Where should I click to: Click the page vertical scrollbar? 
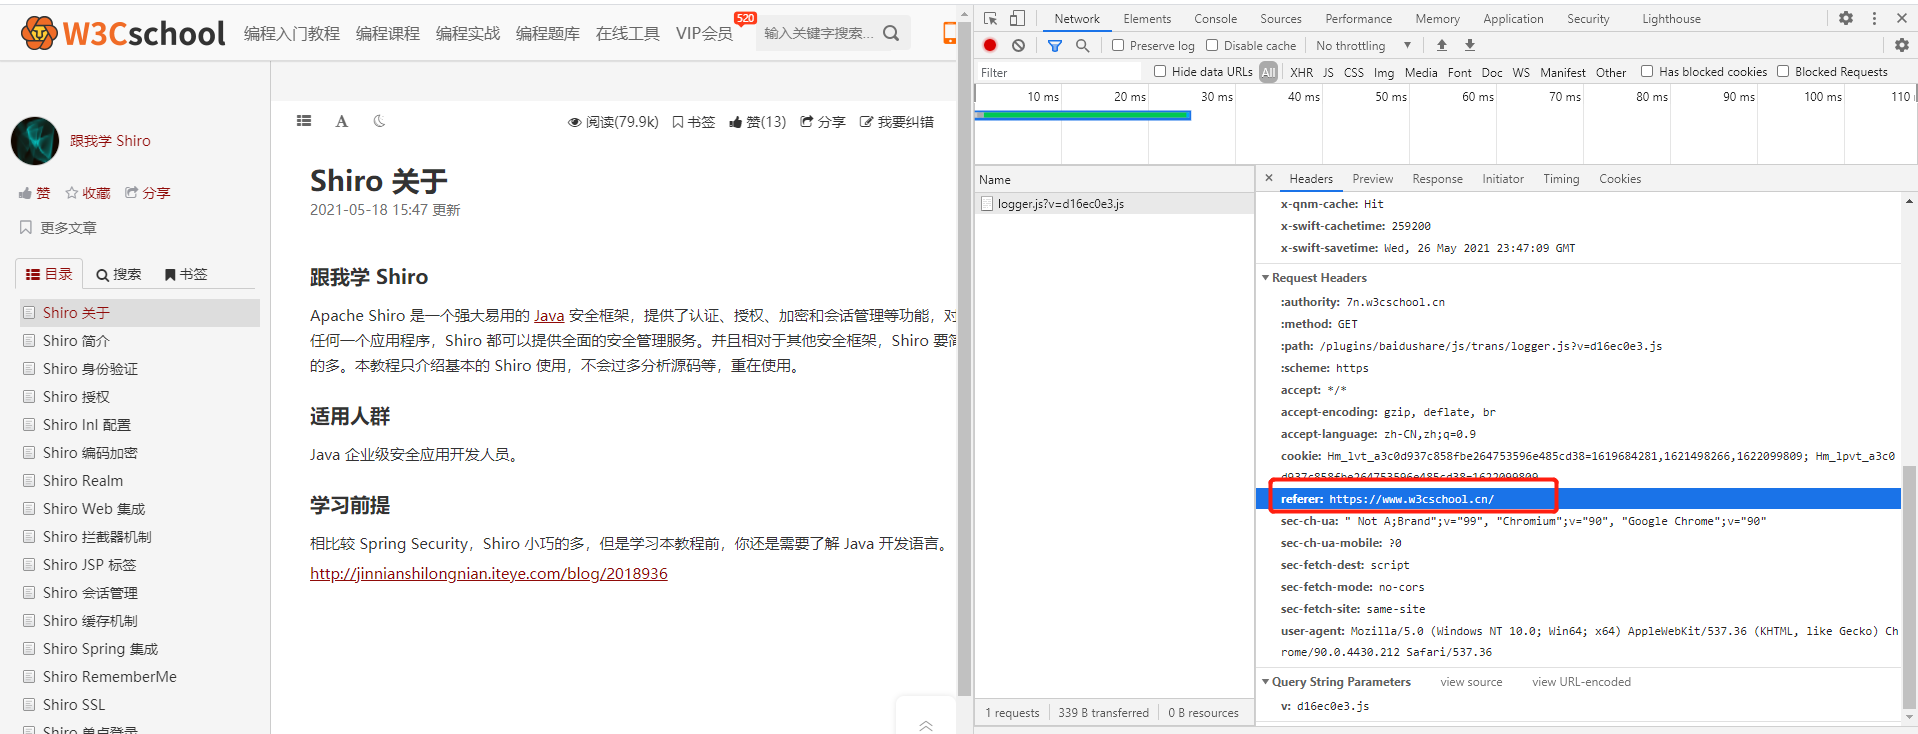(x=965, y=357)
